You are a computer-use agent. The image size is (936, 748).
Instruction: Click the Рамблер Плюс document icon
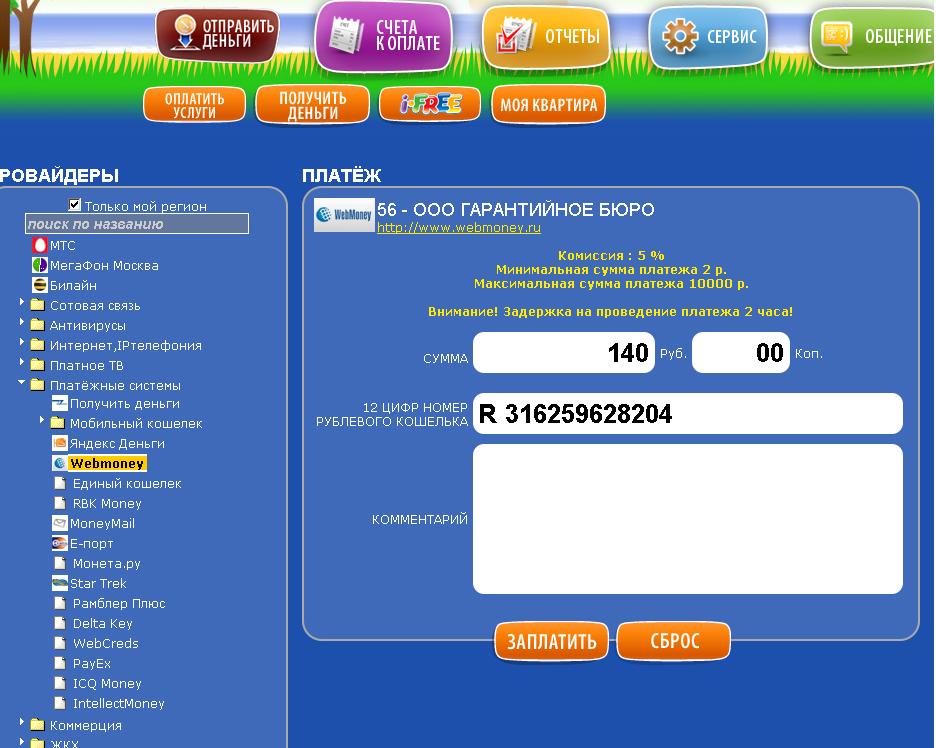point(60,603)
